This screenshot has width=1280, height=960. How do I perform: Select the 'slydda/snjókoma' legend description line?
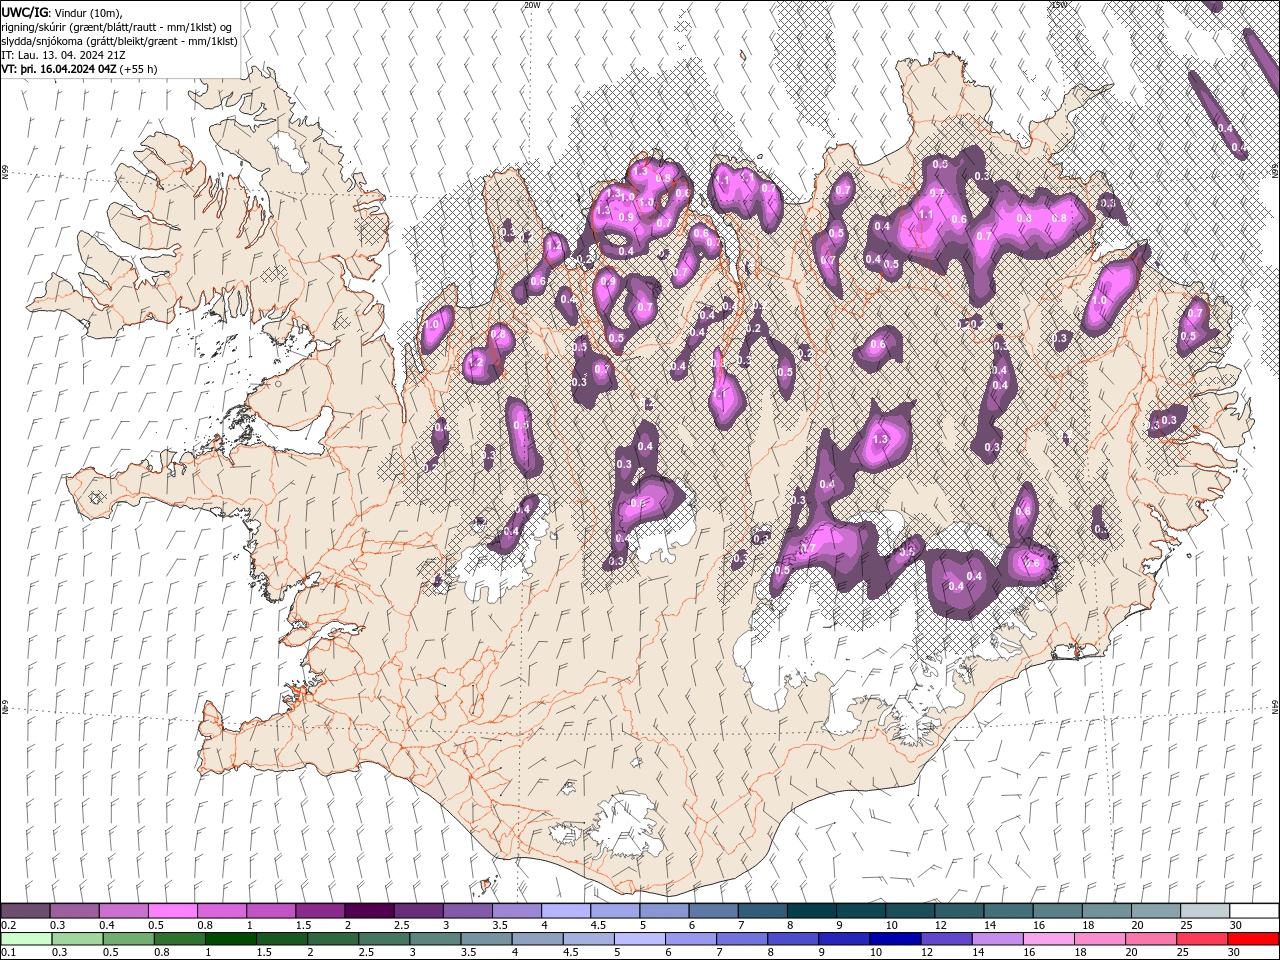(119, 41)
